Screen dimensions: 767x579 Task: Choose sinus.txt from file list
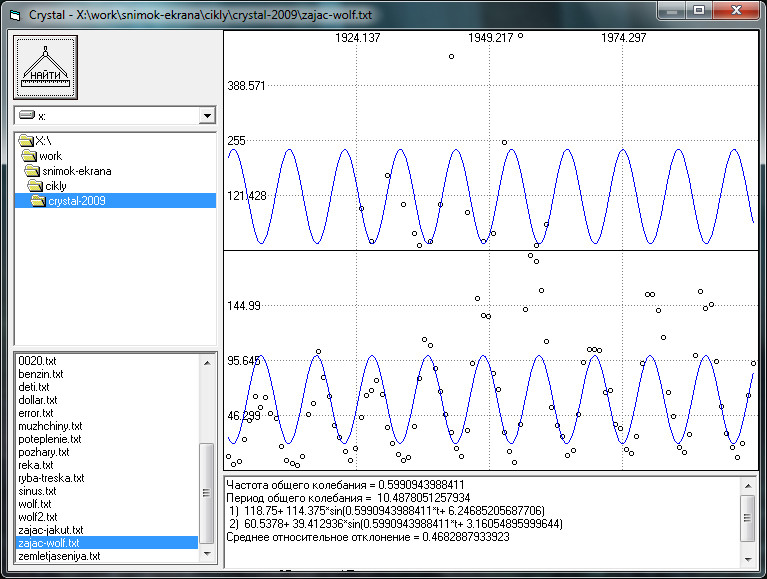(x=38, y=491)
